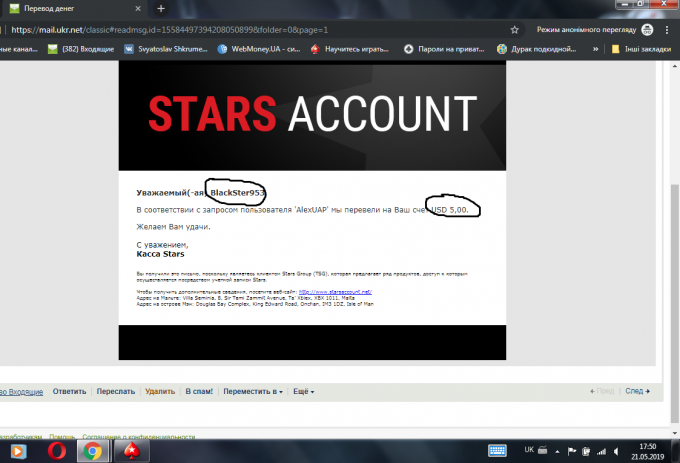
Task: Open the Переместить в dropdown
Action: (x=253, y=391)
